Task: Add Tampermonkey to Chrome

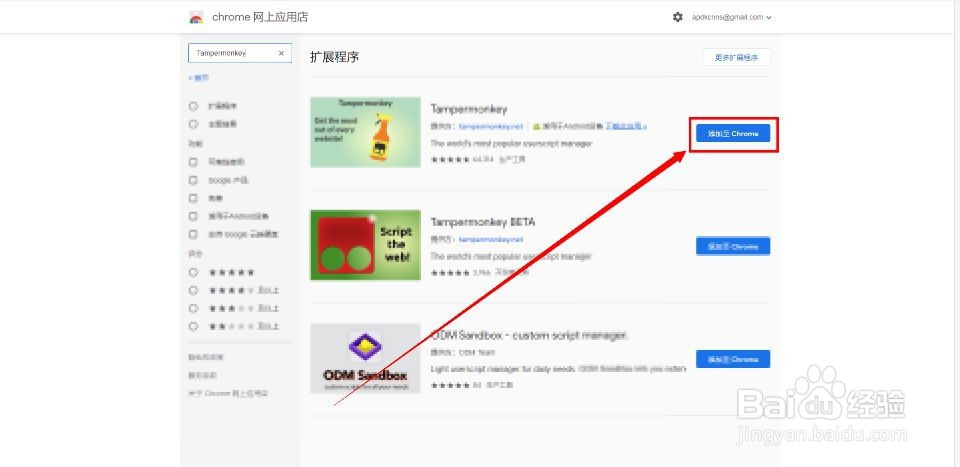Action: pyautogui.click(x=733, y=133)
